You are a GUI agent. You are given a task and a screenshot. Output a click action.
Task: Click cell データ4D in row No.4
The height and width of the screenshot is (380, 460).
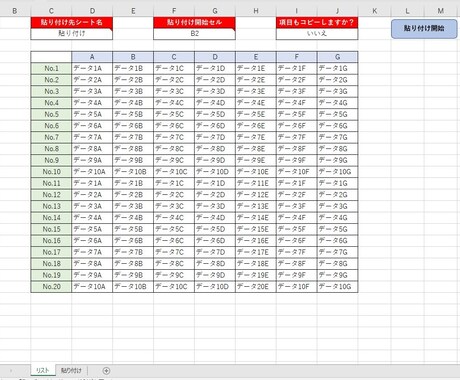[x=215, y=103]
